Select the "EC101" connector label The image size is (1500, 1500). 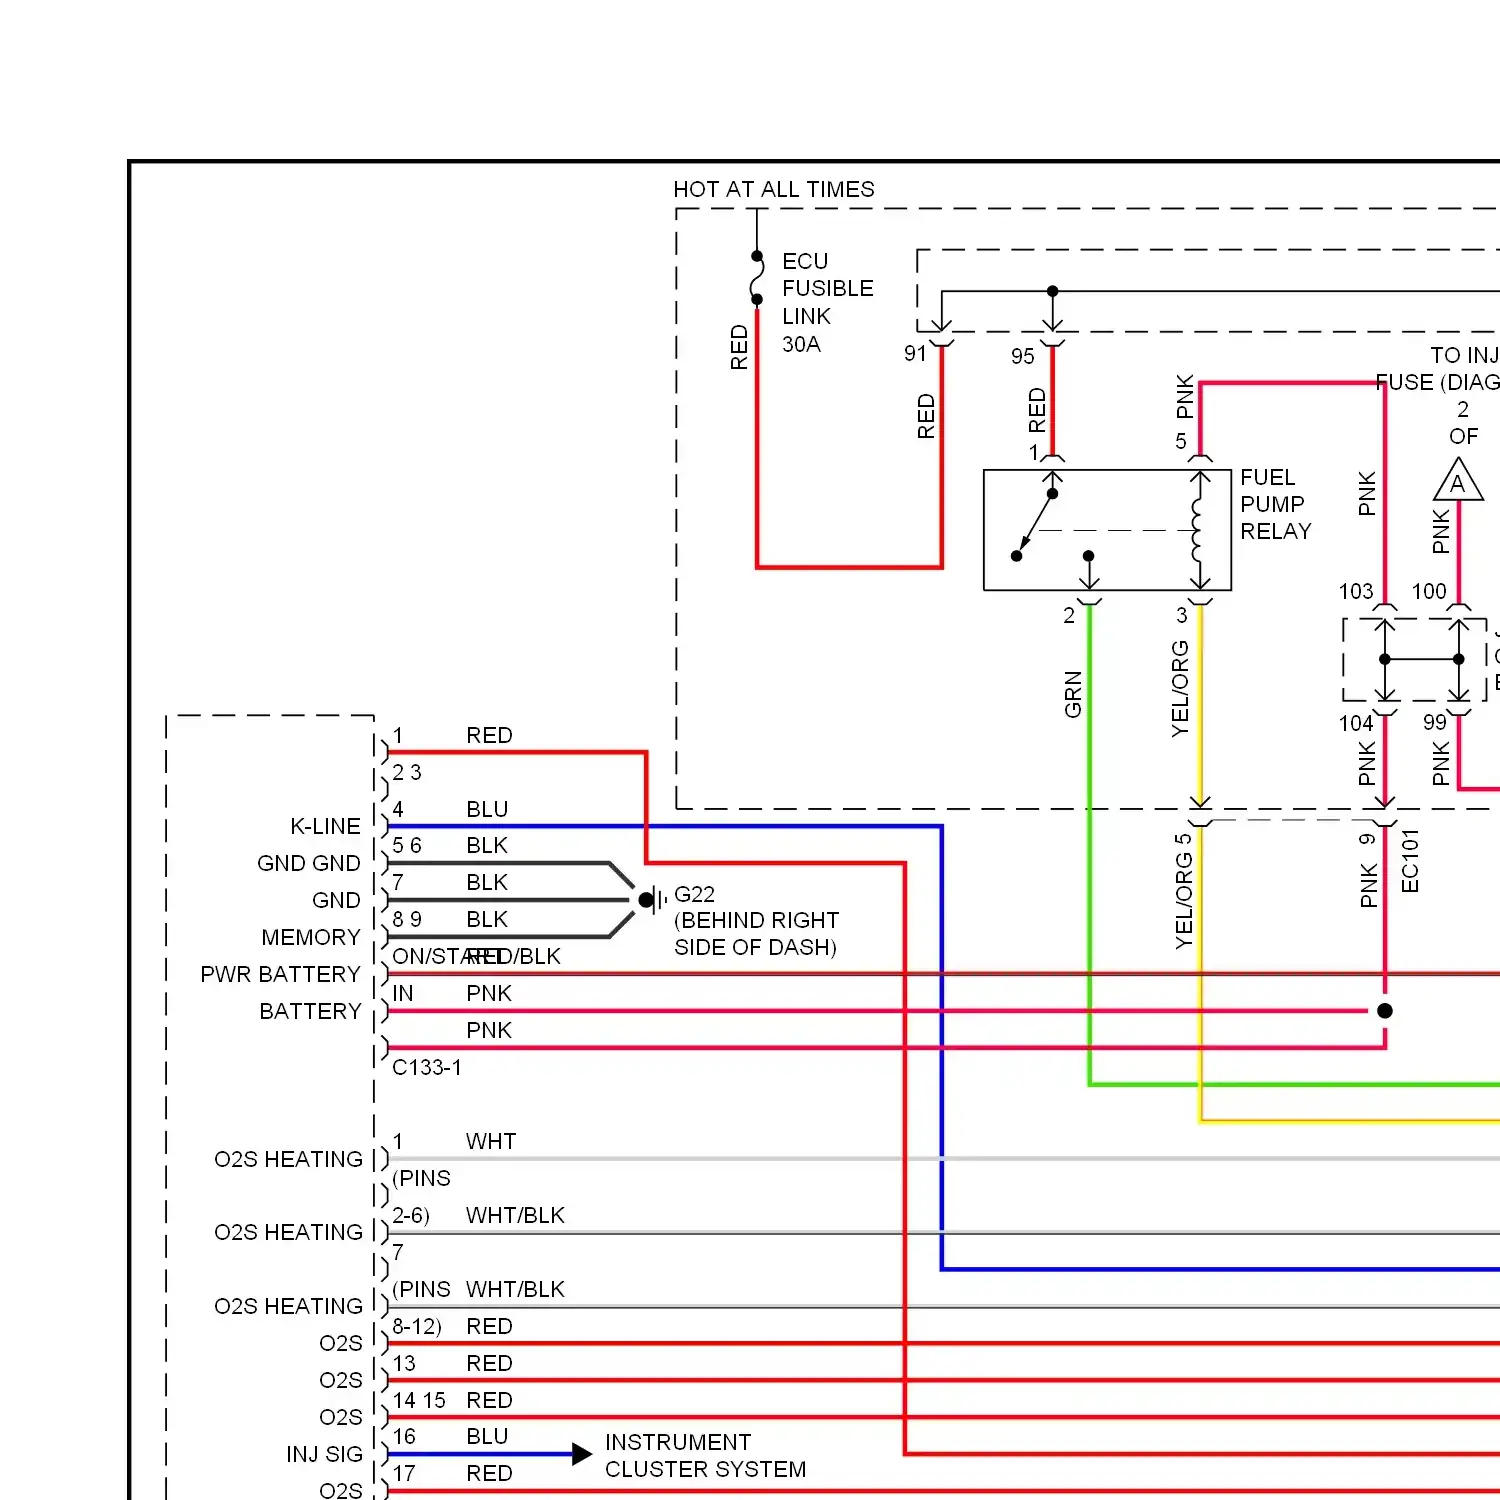tap(1410, 861)
